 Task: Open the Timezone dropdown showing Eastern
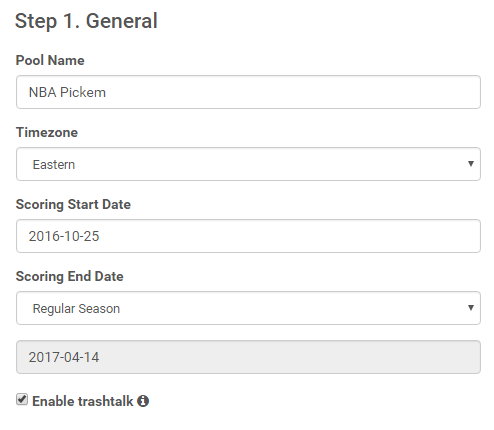click(248, 164)
